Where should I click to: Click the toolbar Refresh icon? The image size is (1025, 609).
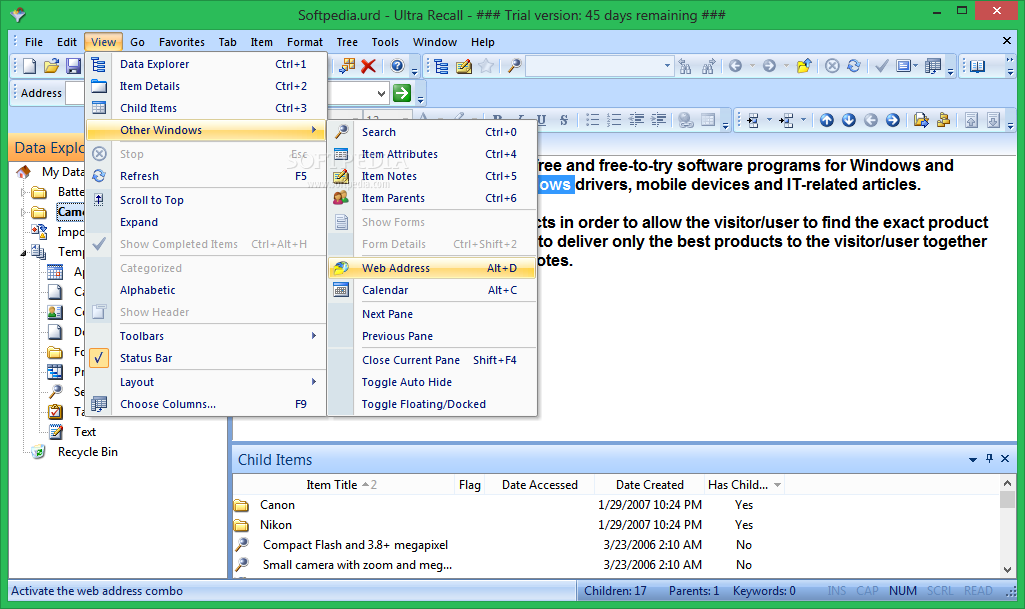pyautogui.click(x=854, y=66)
